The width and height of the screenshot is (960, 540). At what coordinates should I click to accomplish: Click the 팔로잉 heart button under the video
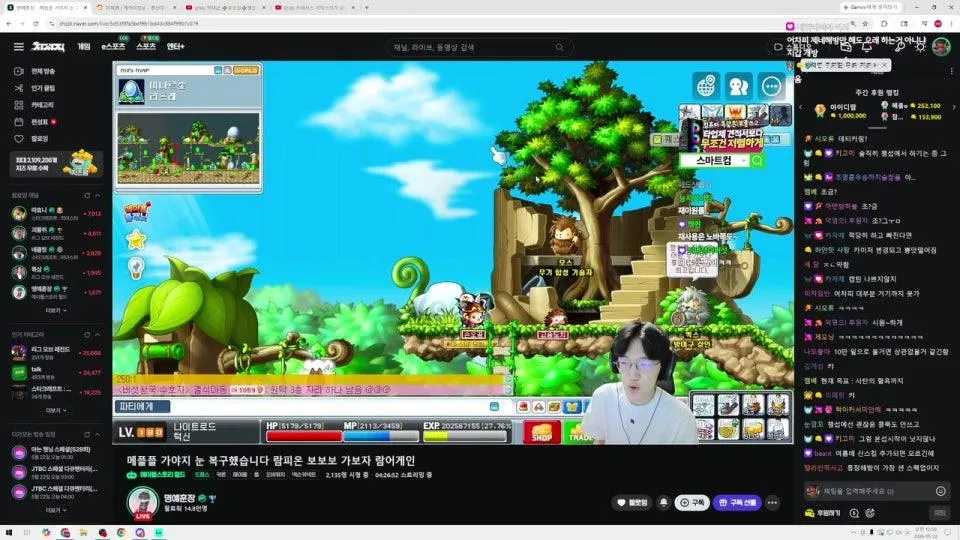click(x=632, y=503)
